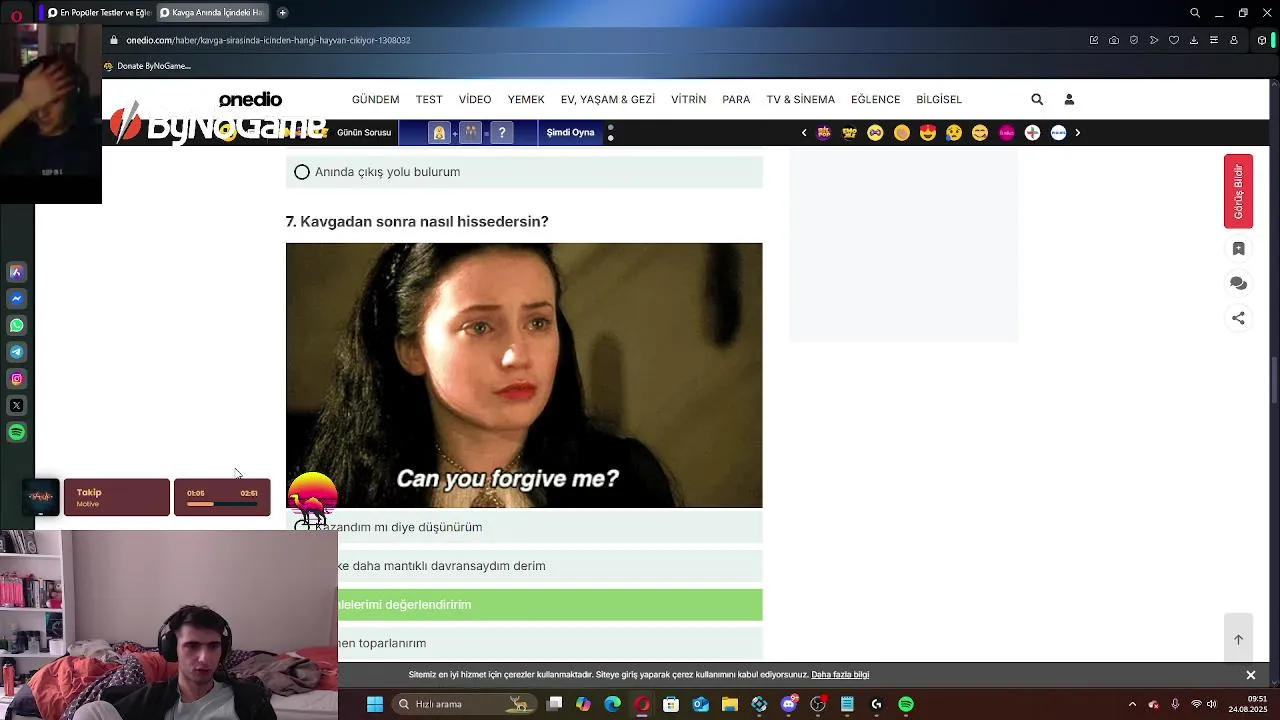Open Messenger in Opera sidebar

coord(17,299)
